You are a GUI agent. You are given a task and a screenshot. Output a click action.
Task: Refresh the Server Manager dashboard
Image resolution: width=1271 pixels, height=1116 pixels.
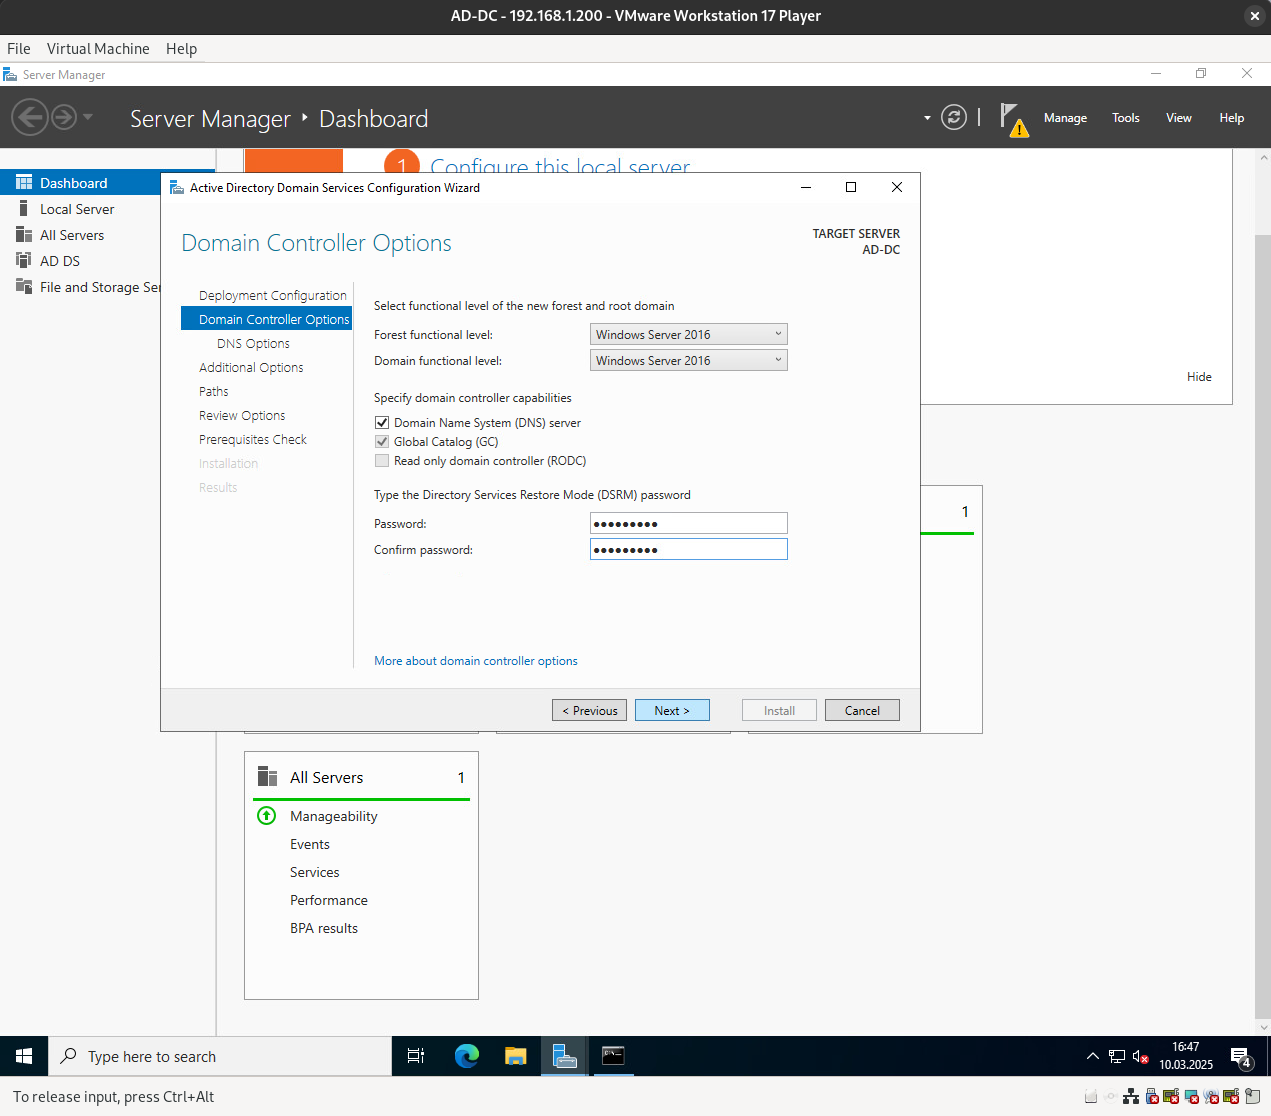pos(954,118)
